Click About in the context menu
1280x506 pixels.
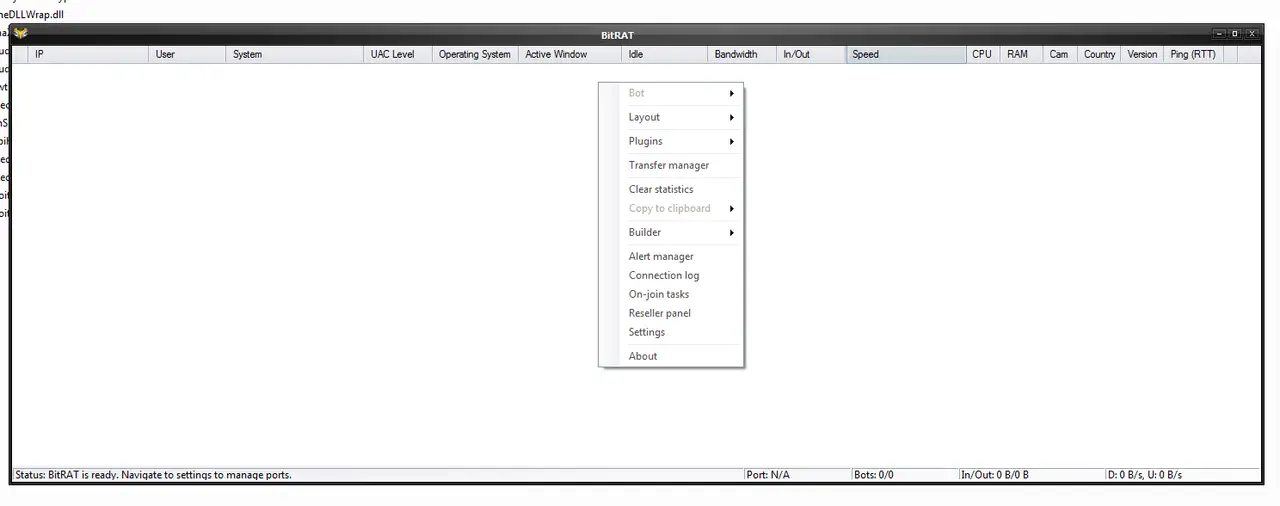point(643,357)
